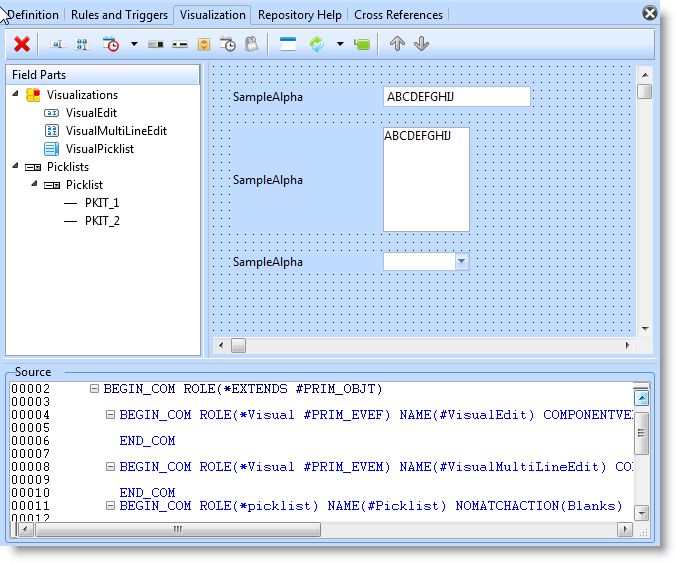Screen dimensions: 676x562
Task: Open the Repository Help tab
Action: pos(300,15)
